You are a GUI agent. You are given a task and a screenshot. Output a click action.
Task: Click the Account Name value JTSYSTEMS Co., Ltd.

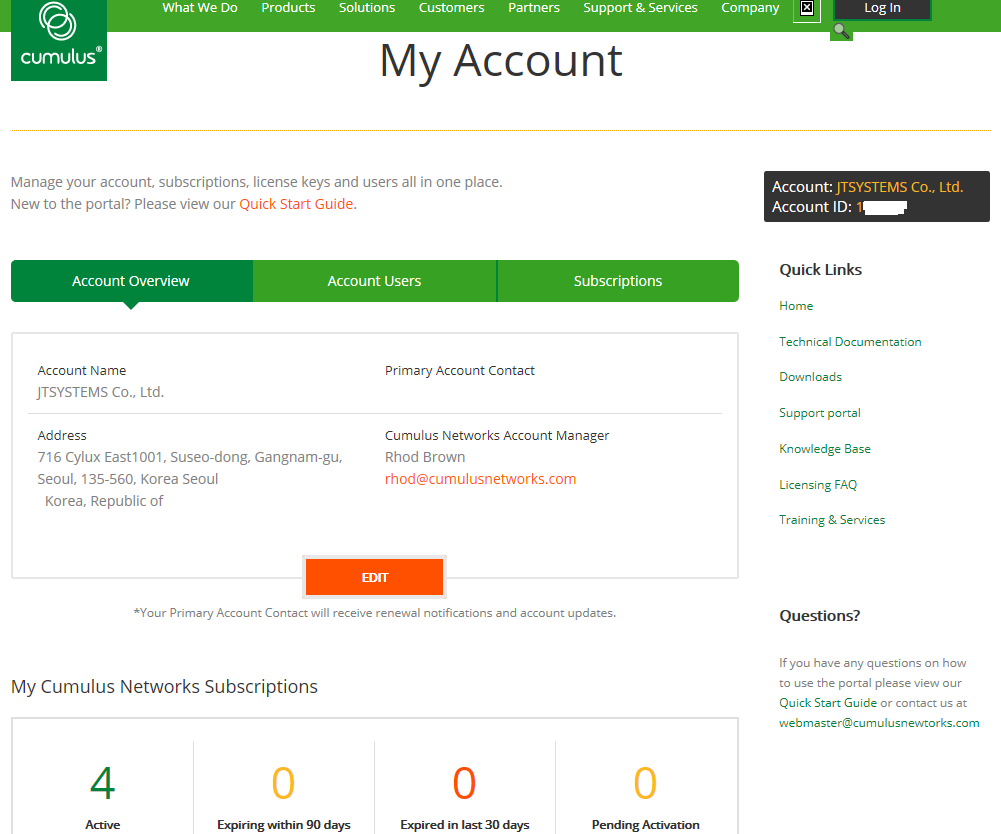(x=101, y=392)
